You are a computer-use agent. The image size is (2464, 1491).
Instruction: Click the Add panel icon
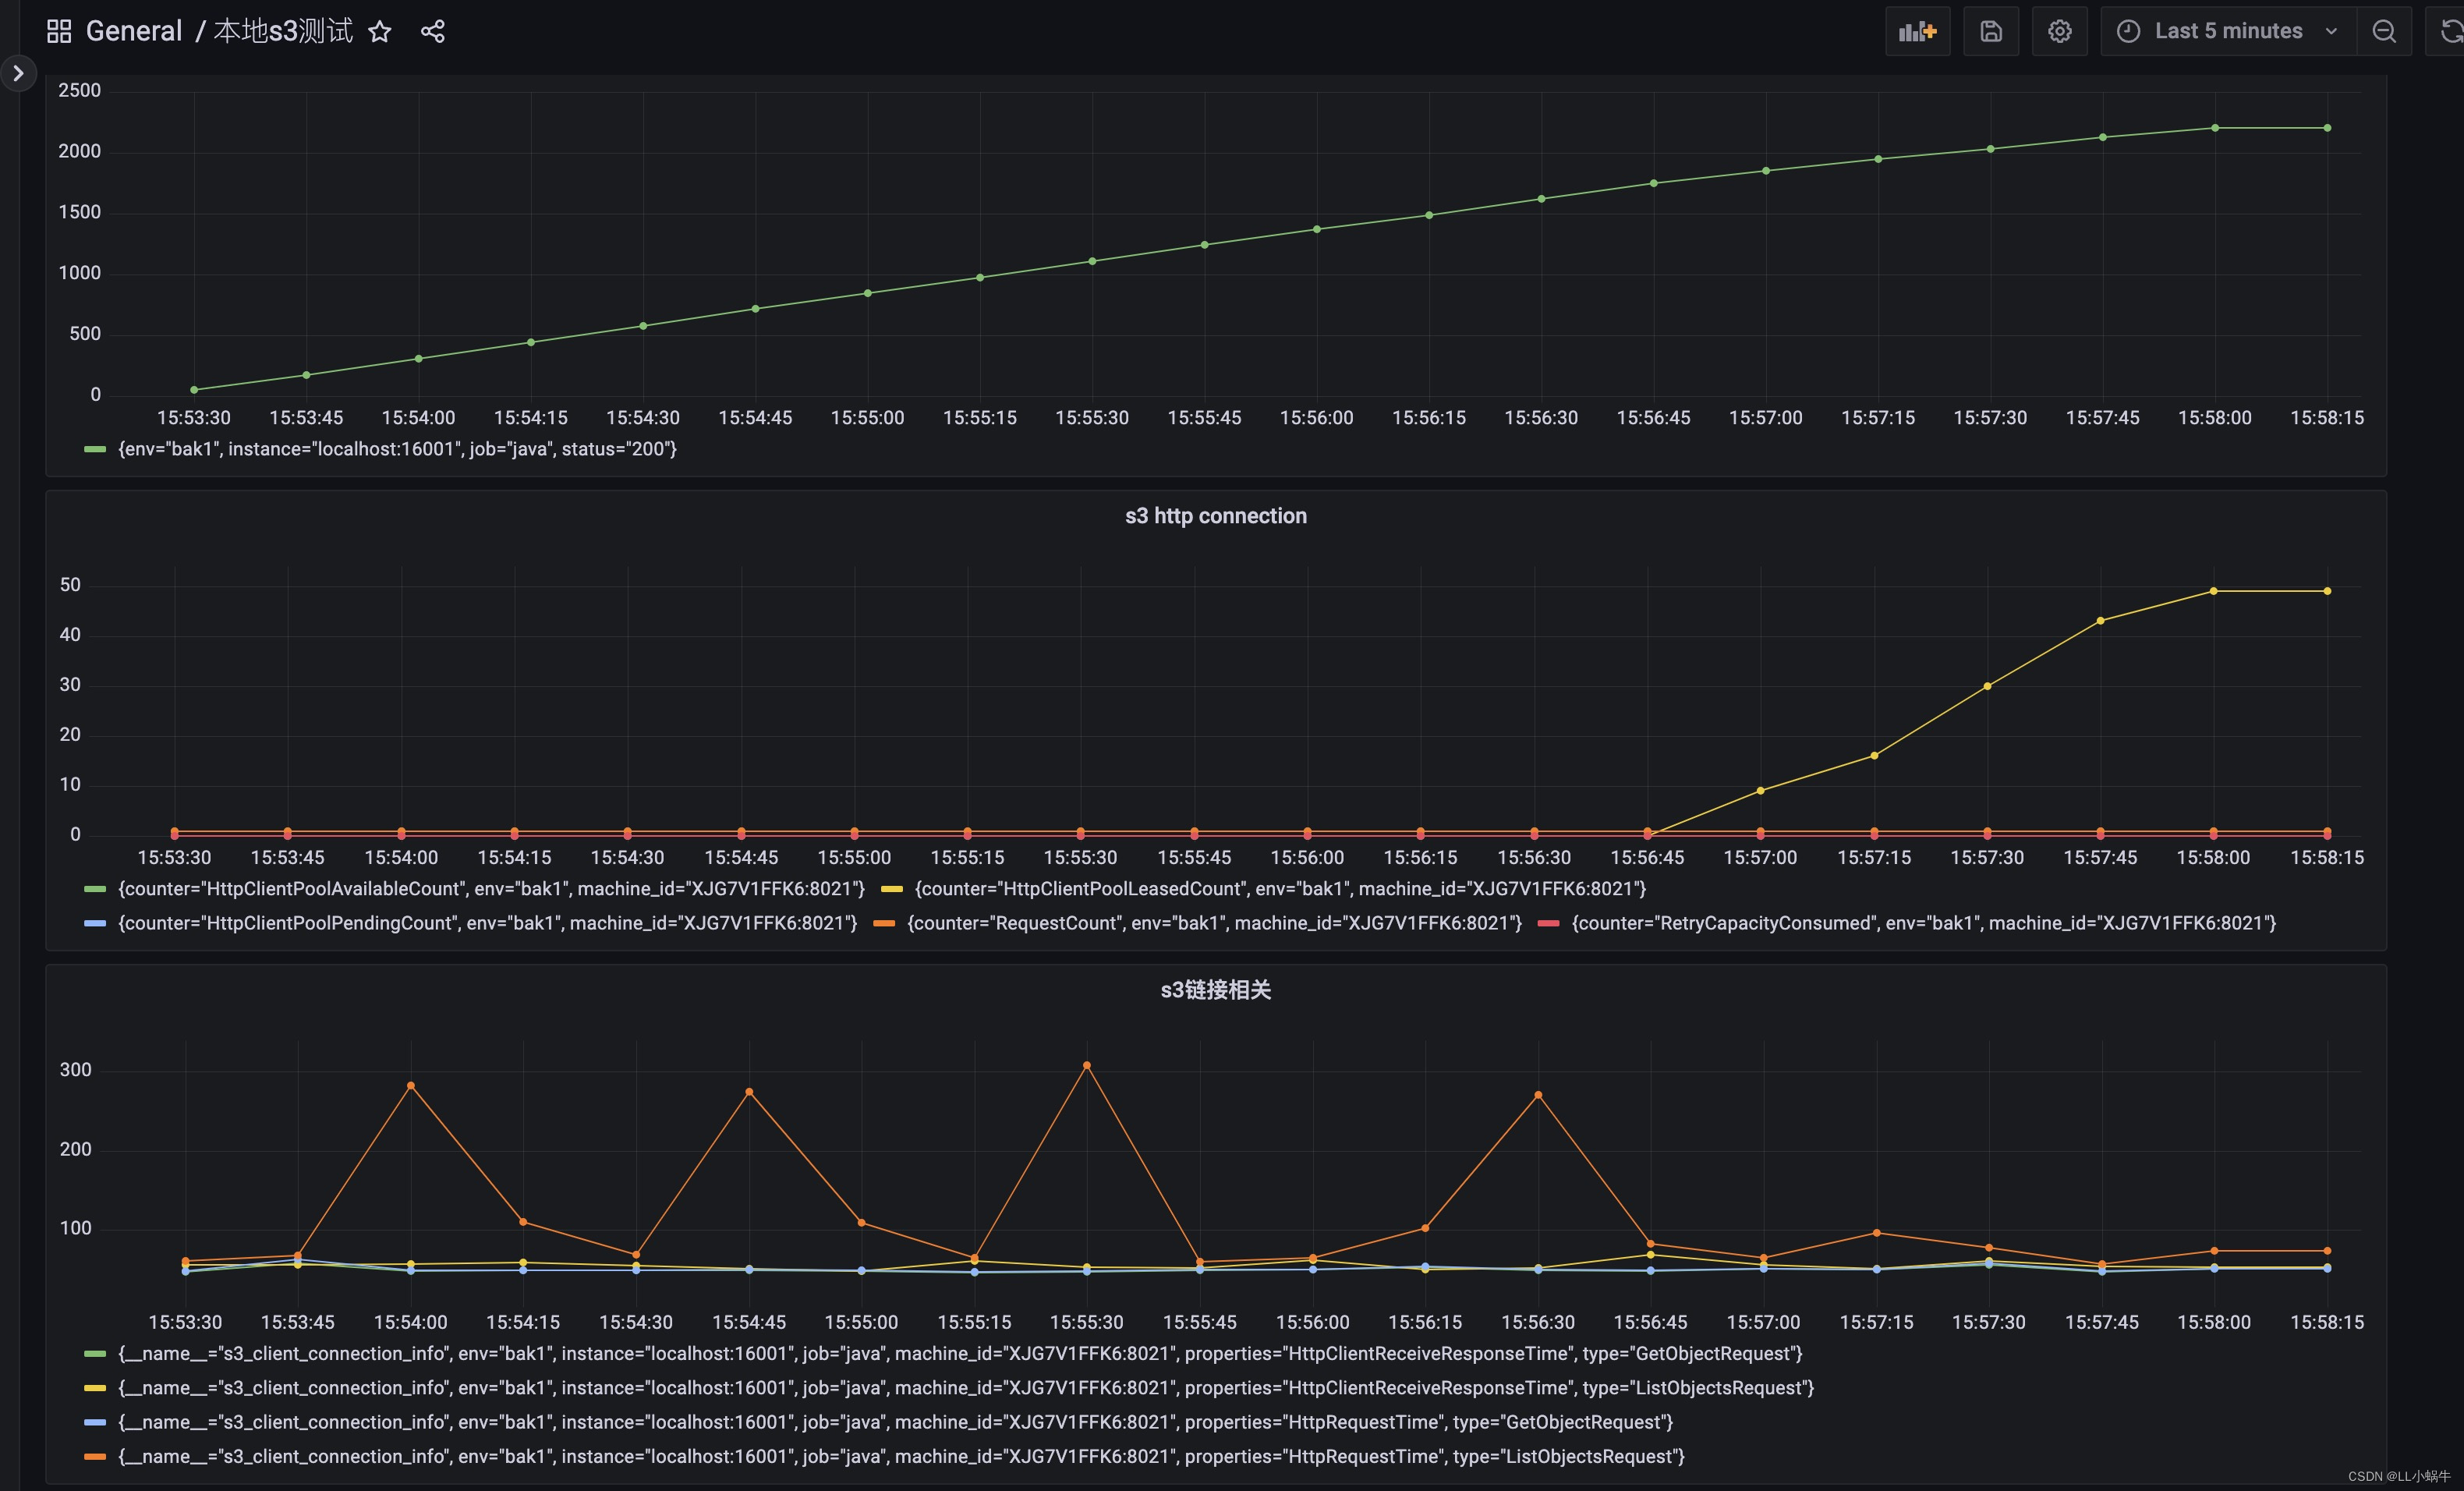[1917, 32]
